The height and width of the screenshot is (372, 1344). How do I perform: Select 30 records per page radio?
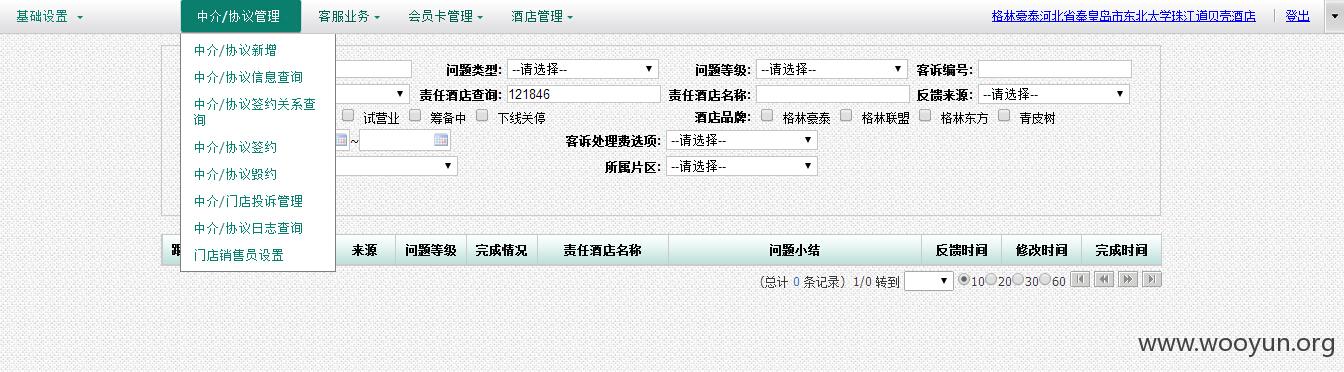coord(1018,280)
